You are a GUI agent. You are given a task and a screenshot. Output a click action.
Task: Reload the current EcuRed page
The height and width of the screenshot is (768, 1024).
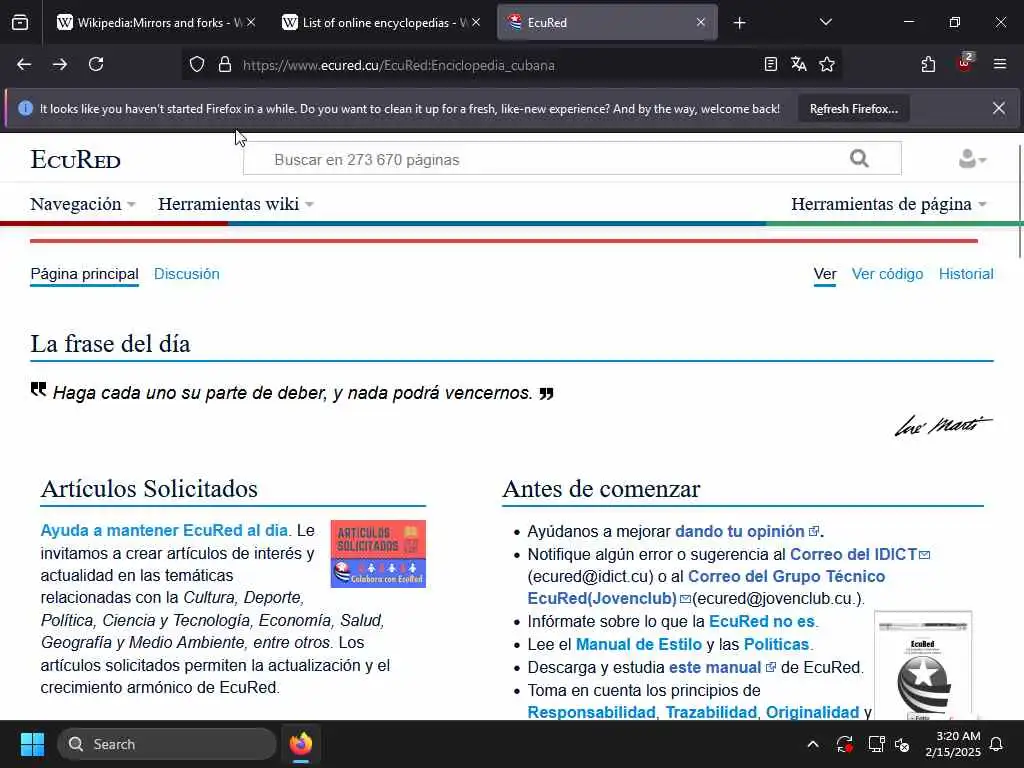(96, 64)
